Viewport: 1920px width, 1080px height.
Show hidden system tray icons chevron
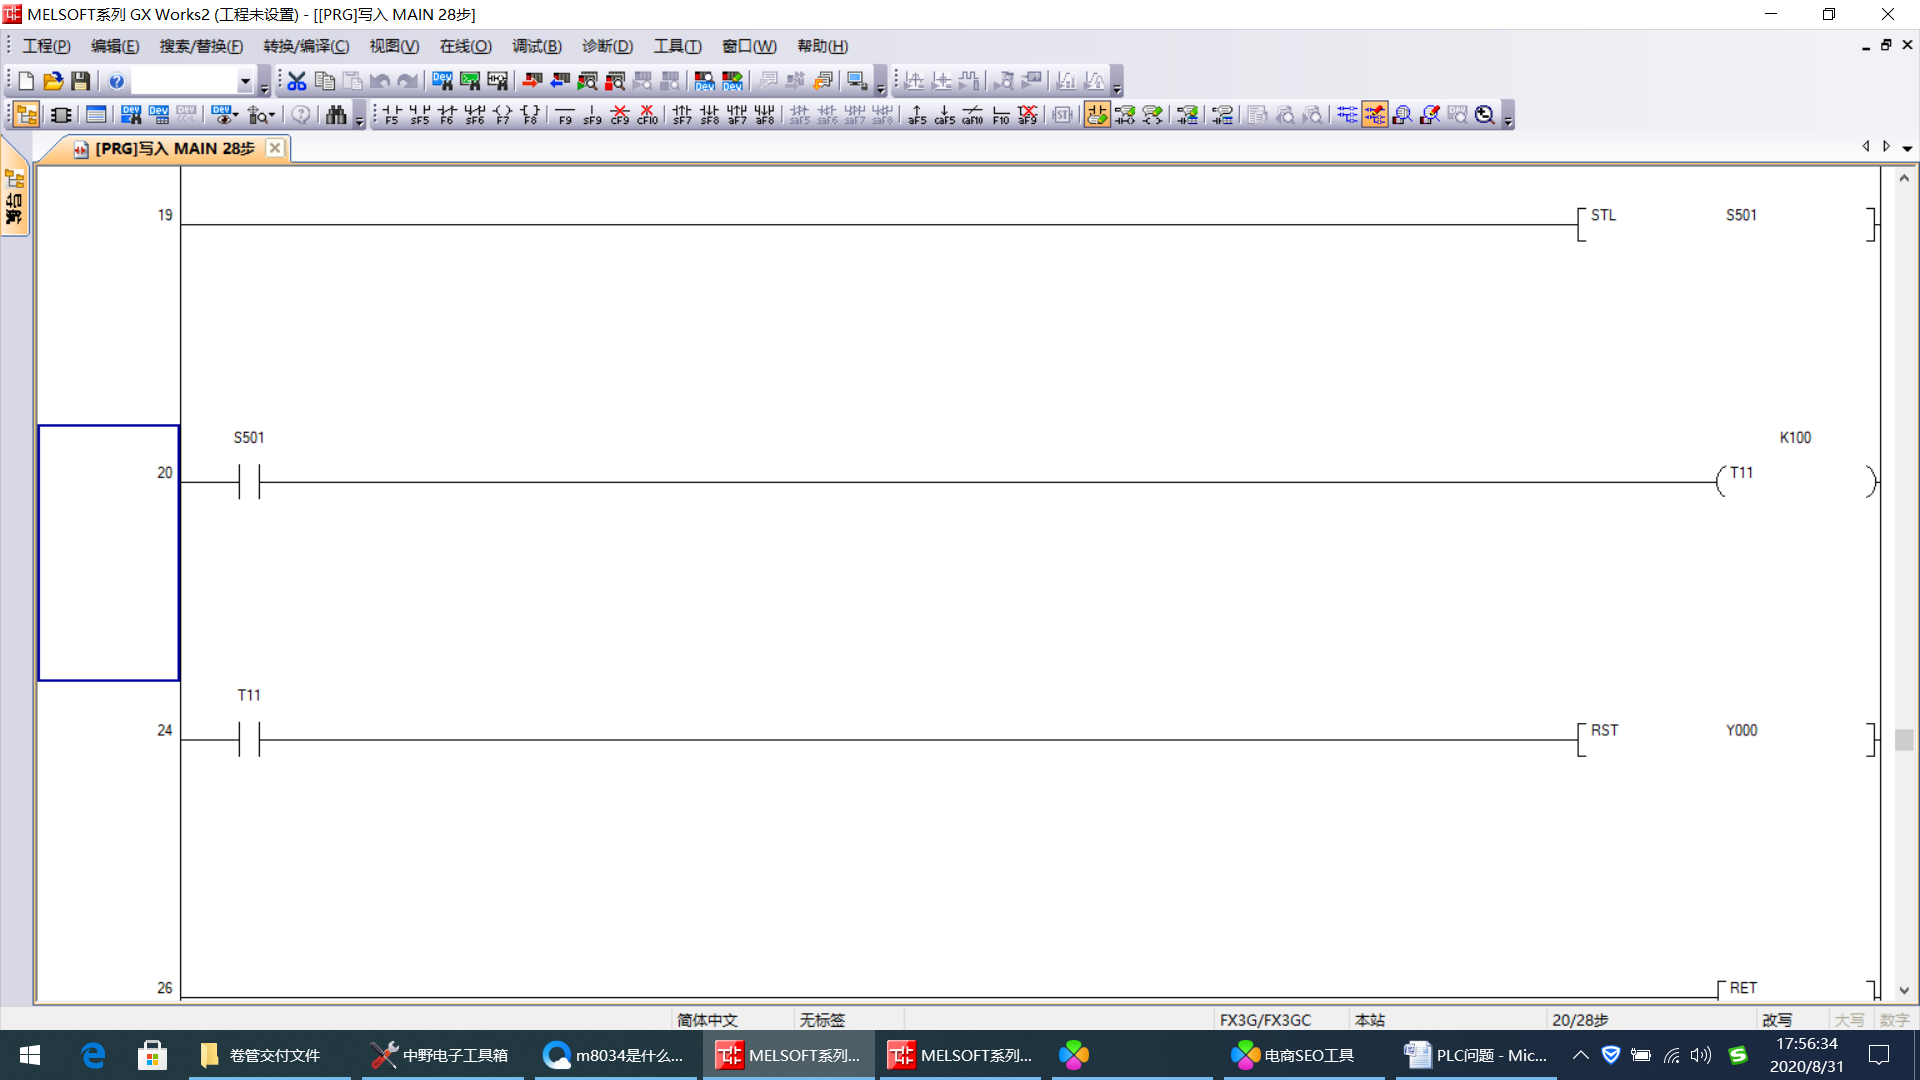click(x=1580, y=1055)
